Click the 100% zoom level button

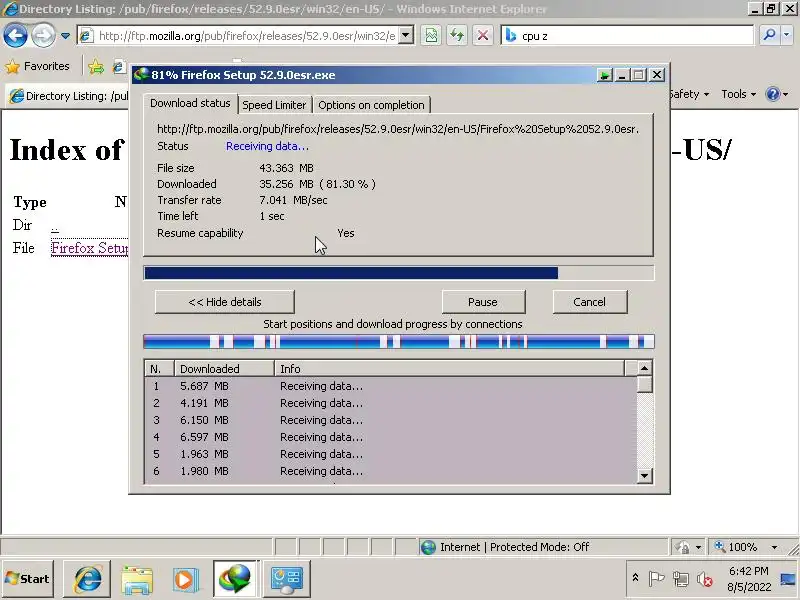coord(736,547)
